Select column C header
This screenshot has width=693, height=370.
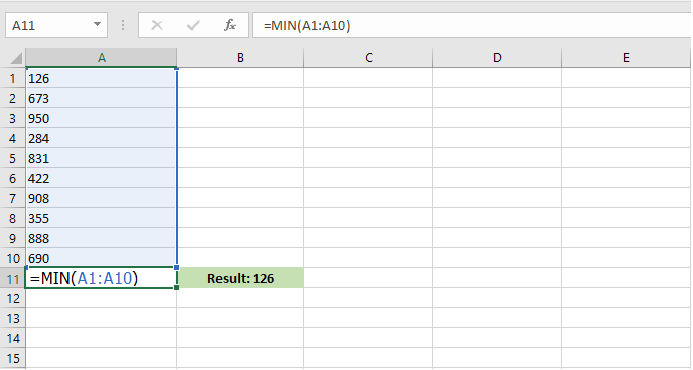[x=368, y=58]
